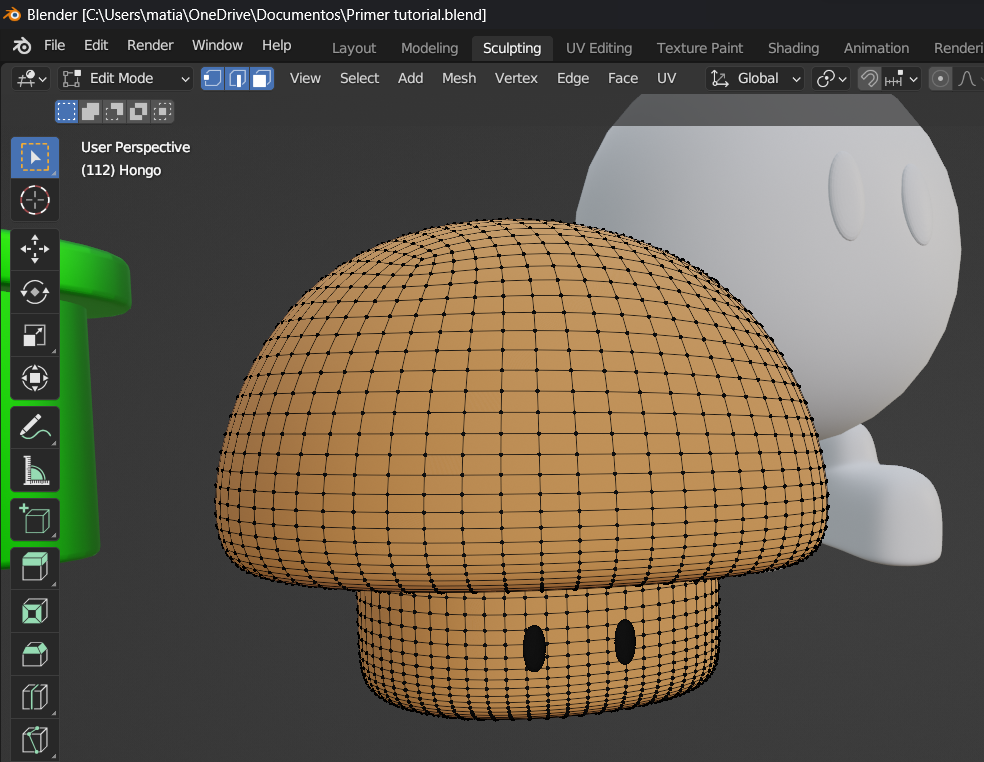Screen dimensions: 984x762
Task: Choose the Annotate pencil tool
Action: click(35, 427)
